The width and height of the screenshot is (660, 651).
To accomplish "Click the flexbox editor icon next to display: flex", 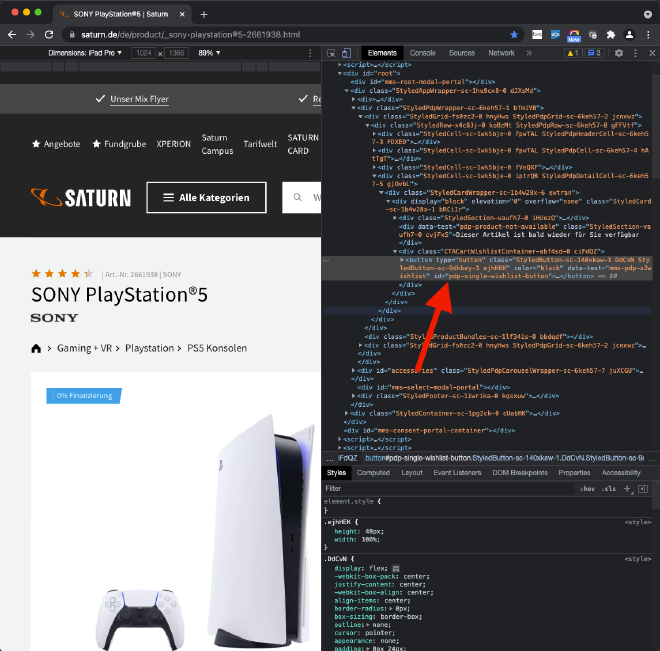I will pos(395,567).
